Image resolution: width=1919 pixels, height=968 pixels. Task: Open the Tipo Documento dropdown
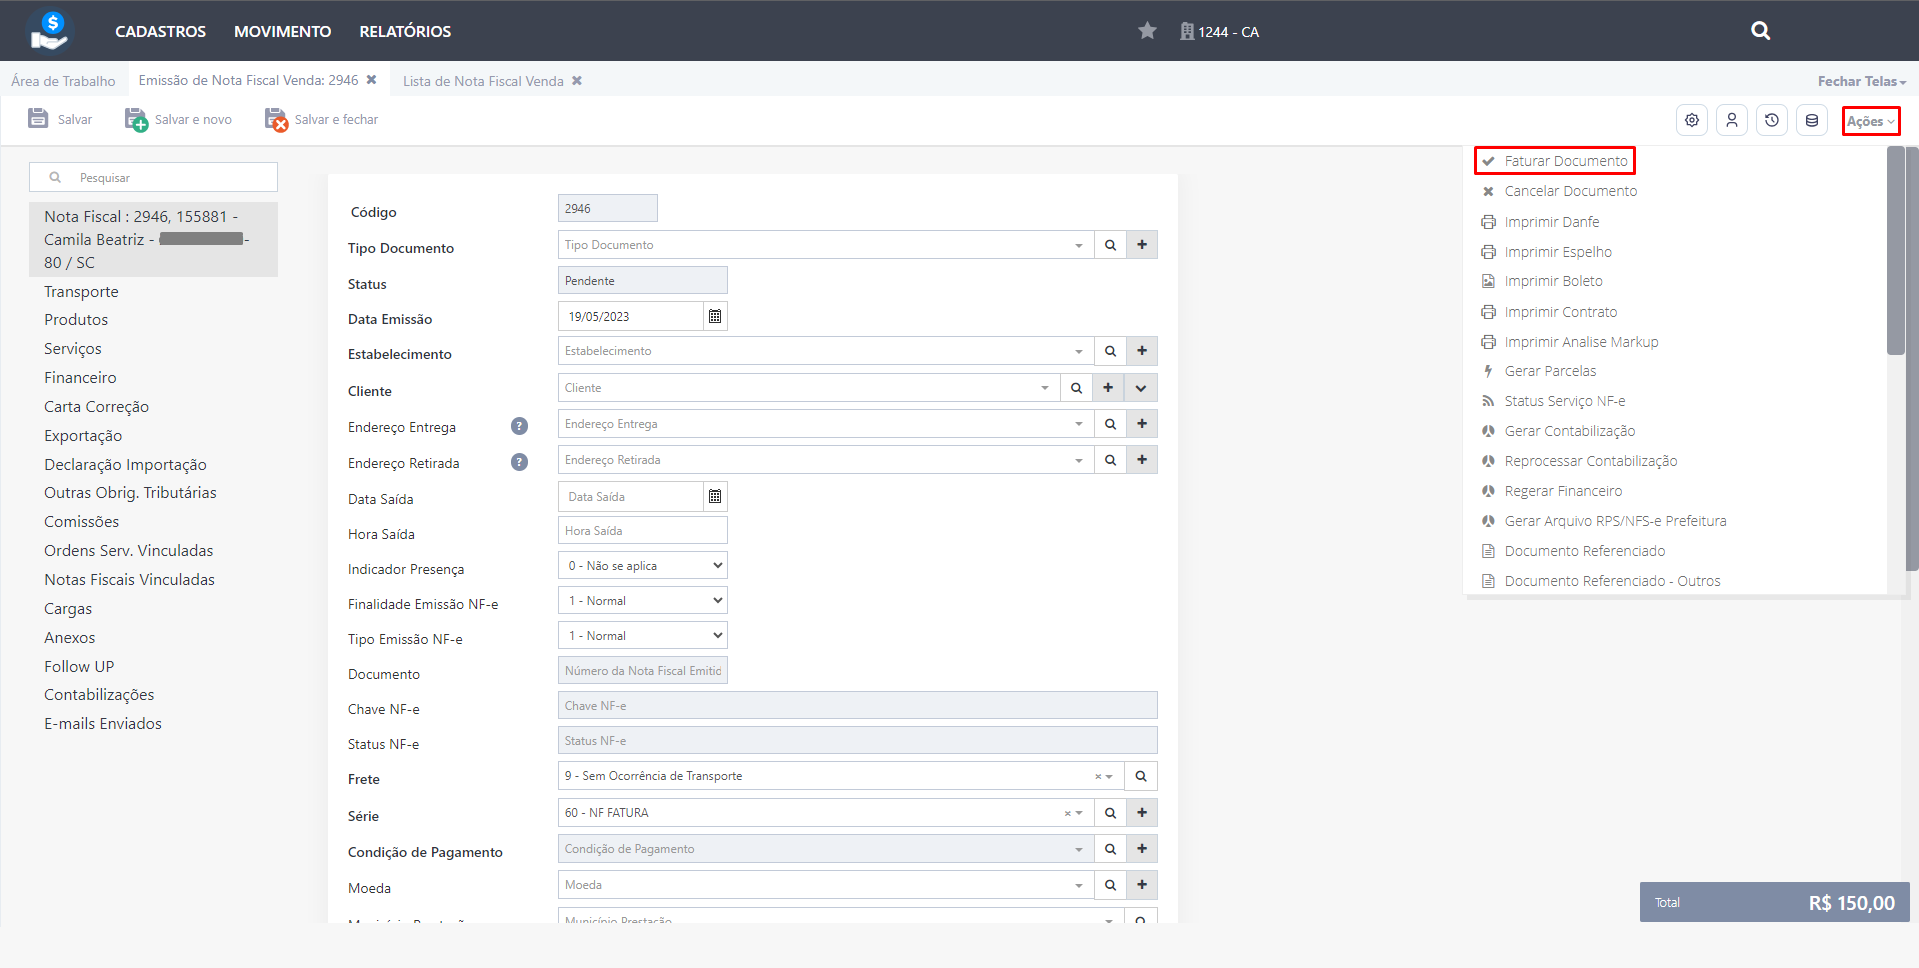[x=826, y=245]
